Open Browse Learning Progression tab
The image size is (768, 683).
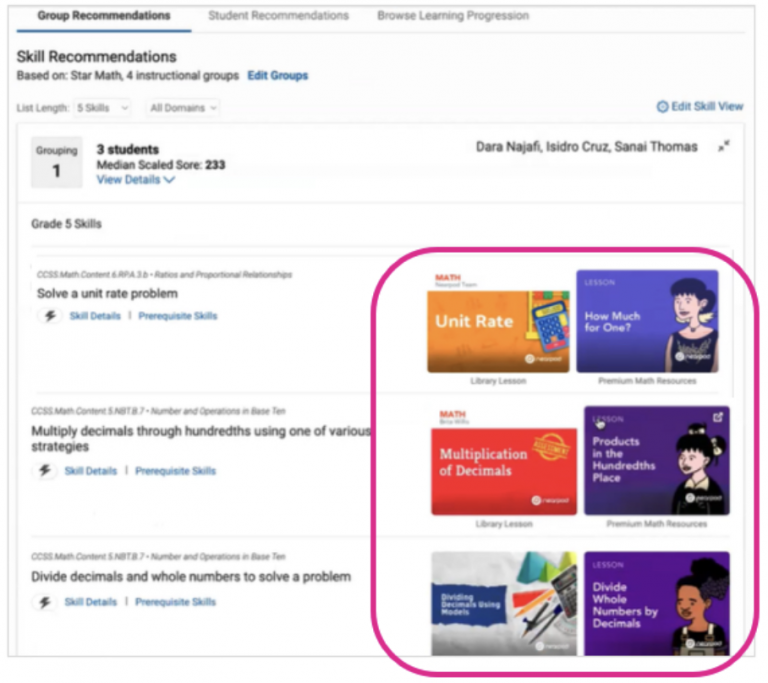pos(453,16)
